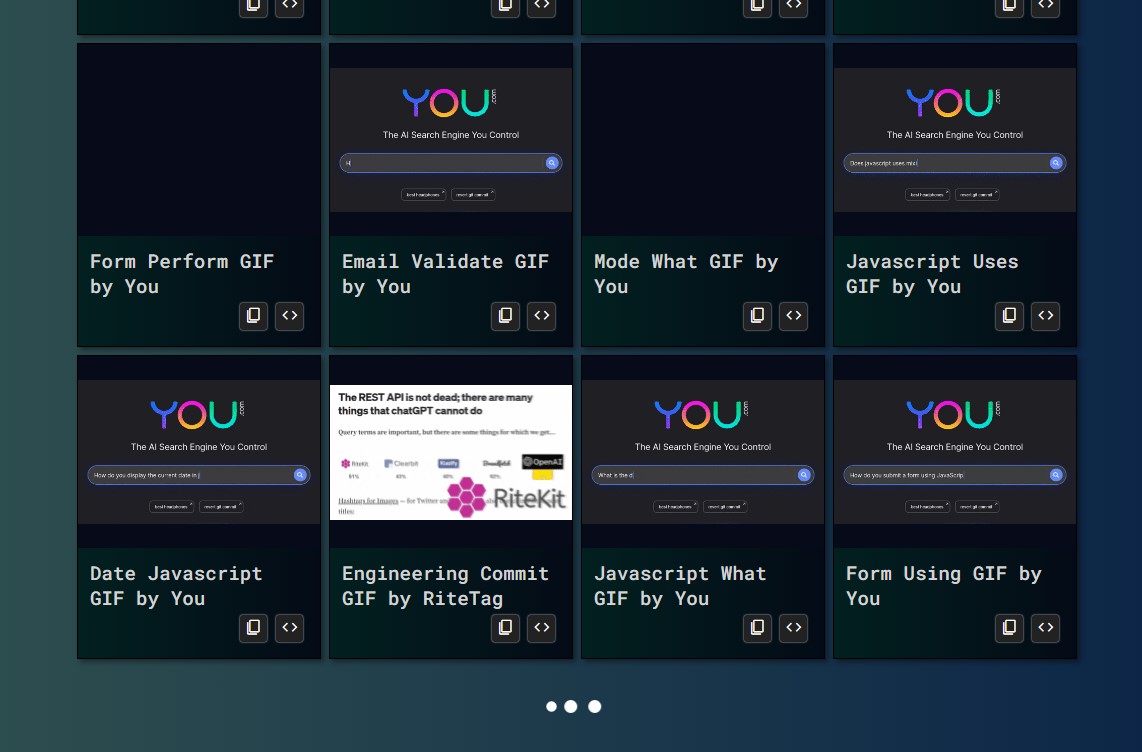Select the first pagination dot
The height and width of the screenshot is (752, 1142).
551,706
